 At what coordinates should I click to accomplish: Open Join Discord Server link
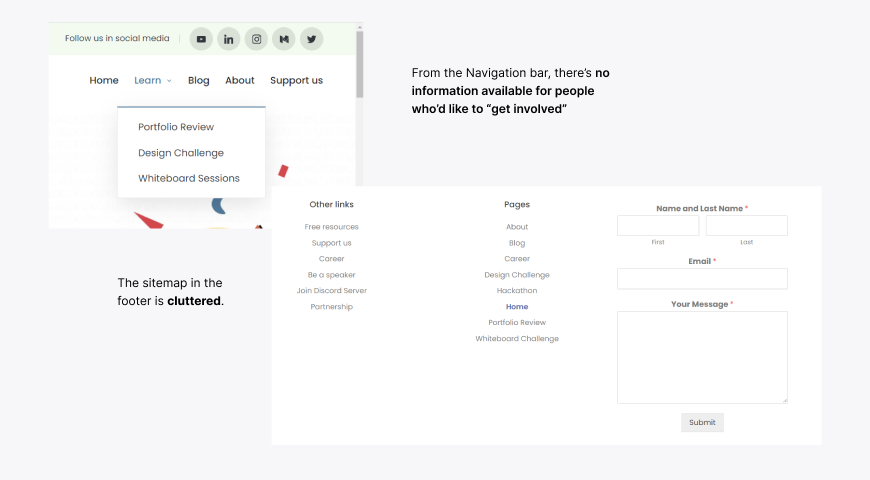point(331,291)
